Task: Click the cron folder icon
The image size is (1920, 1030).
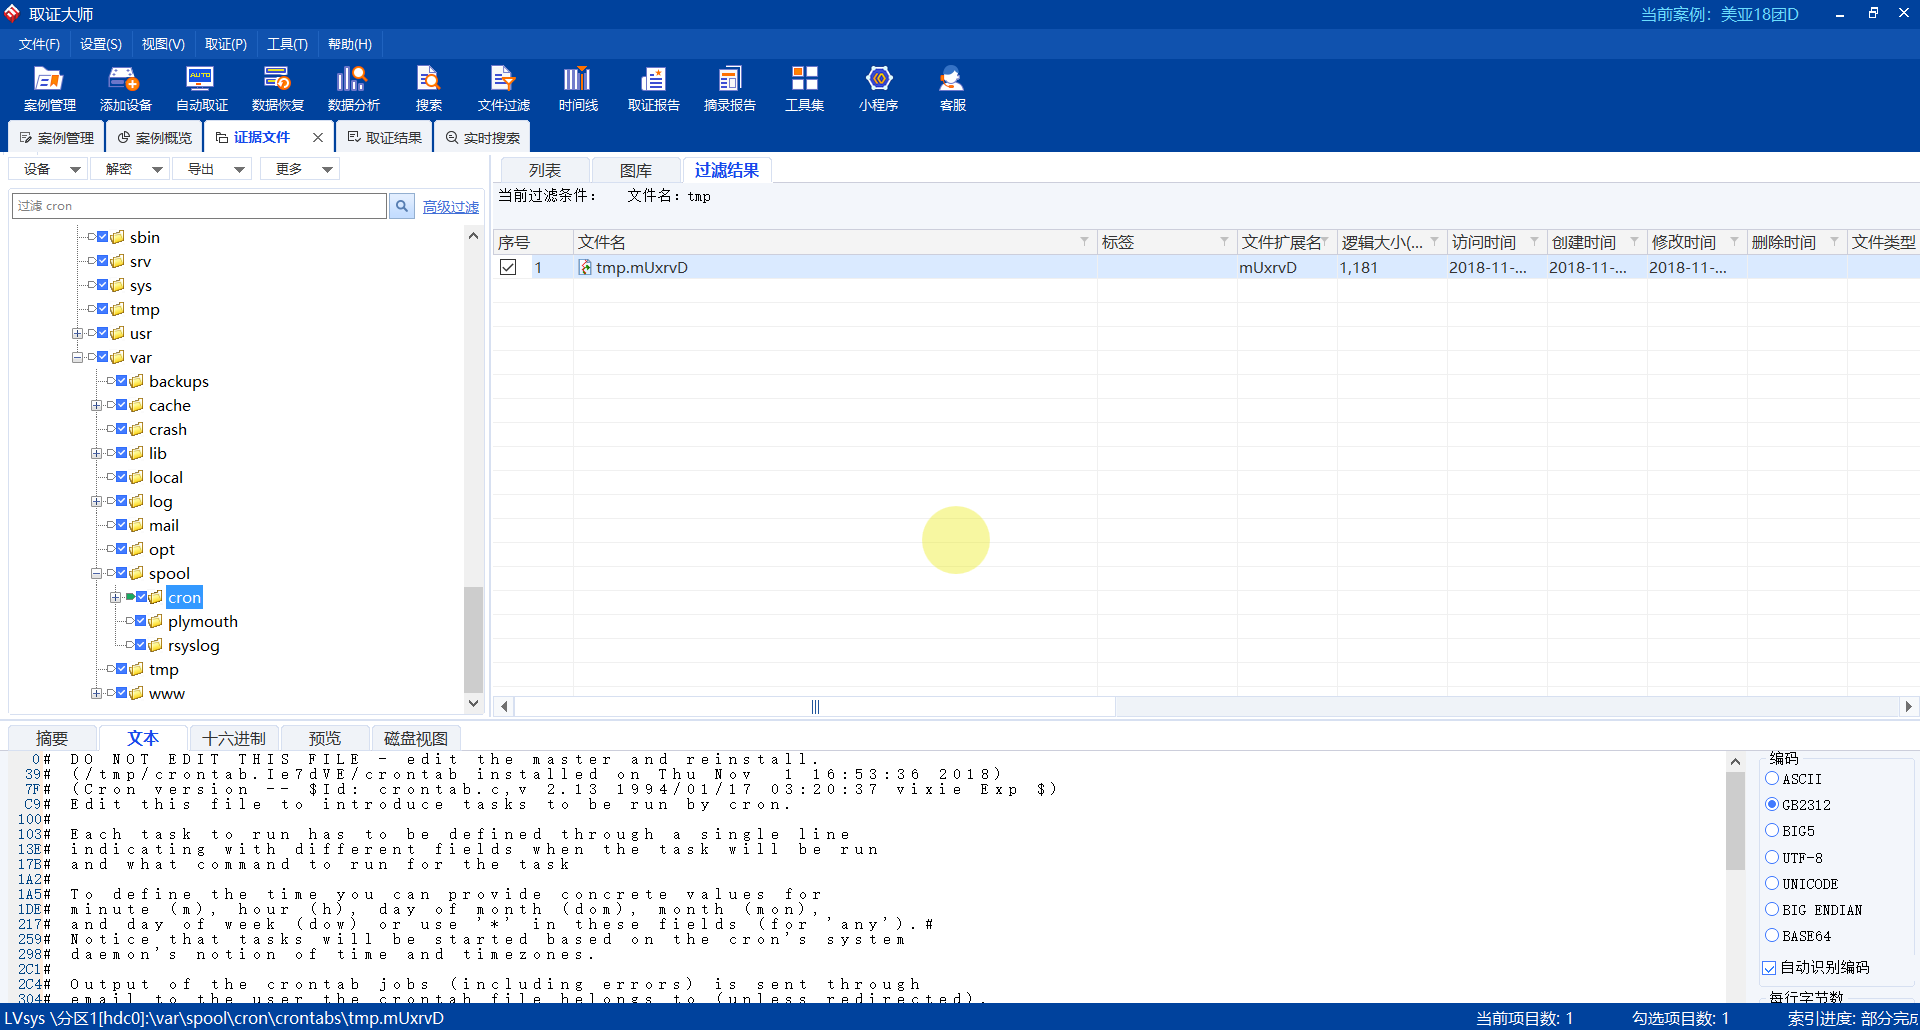Action: tap(156, 597)
